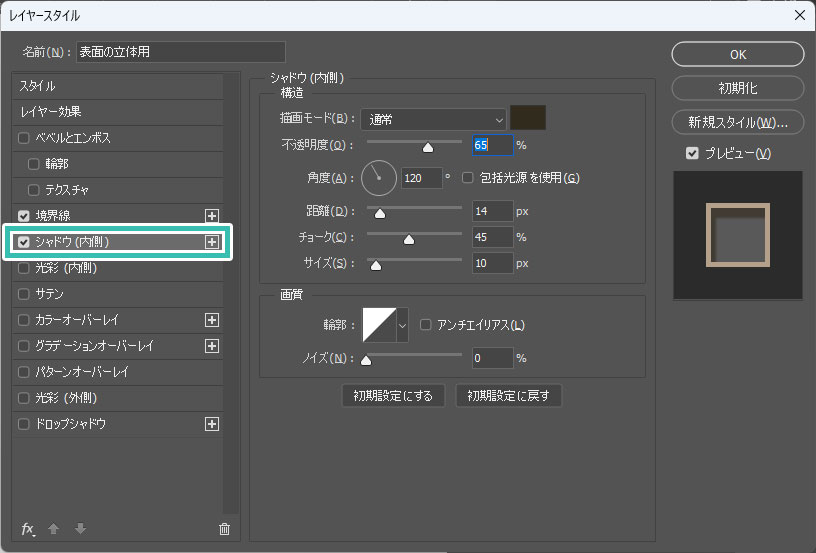The width and height of the screenshot is (816, 553).
Task: Click the 新規スタイル(W)... button
Action: pyautogui.click(x=737, y=122)
